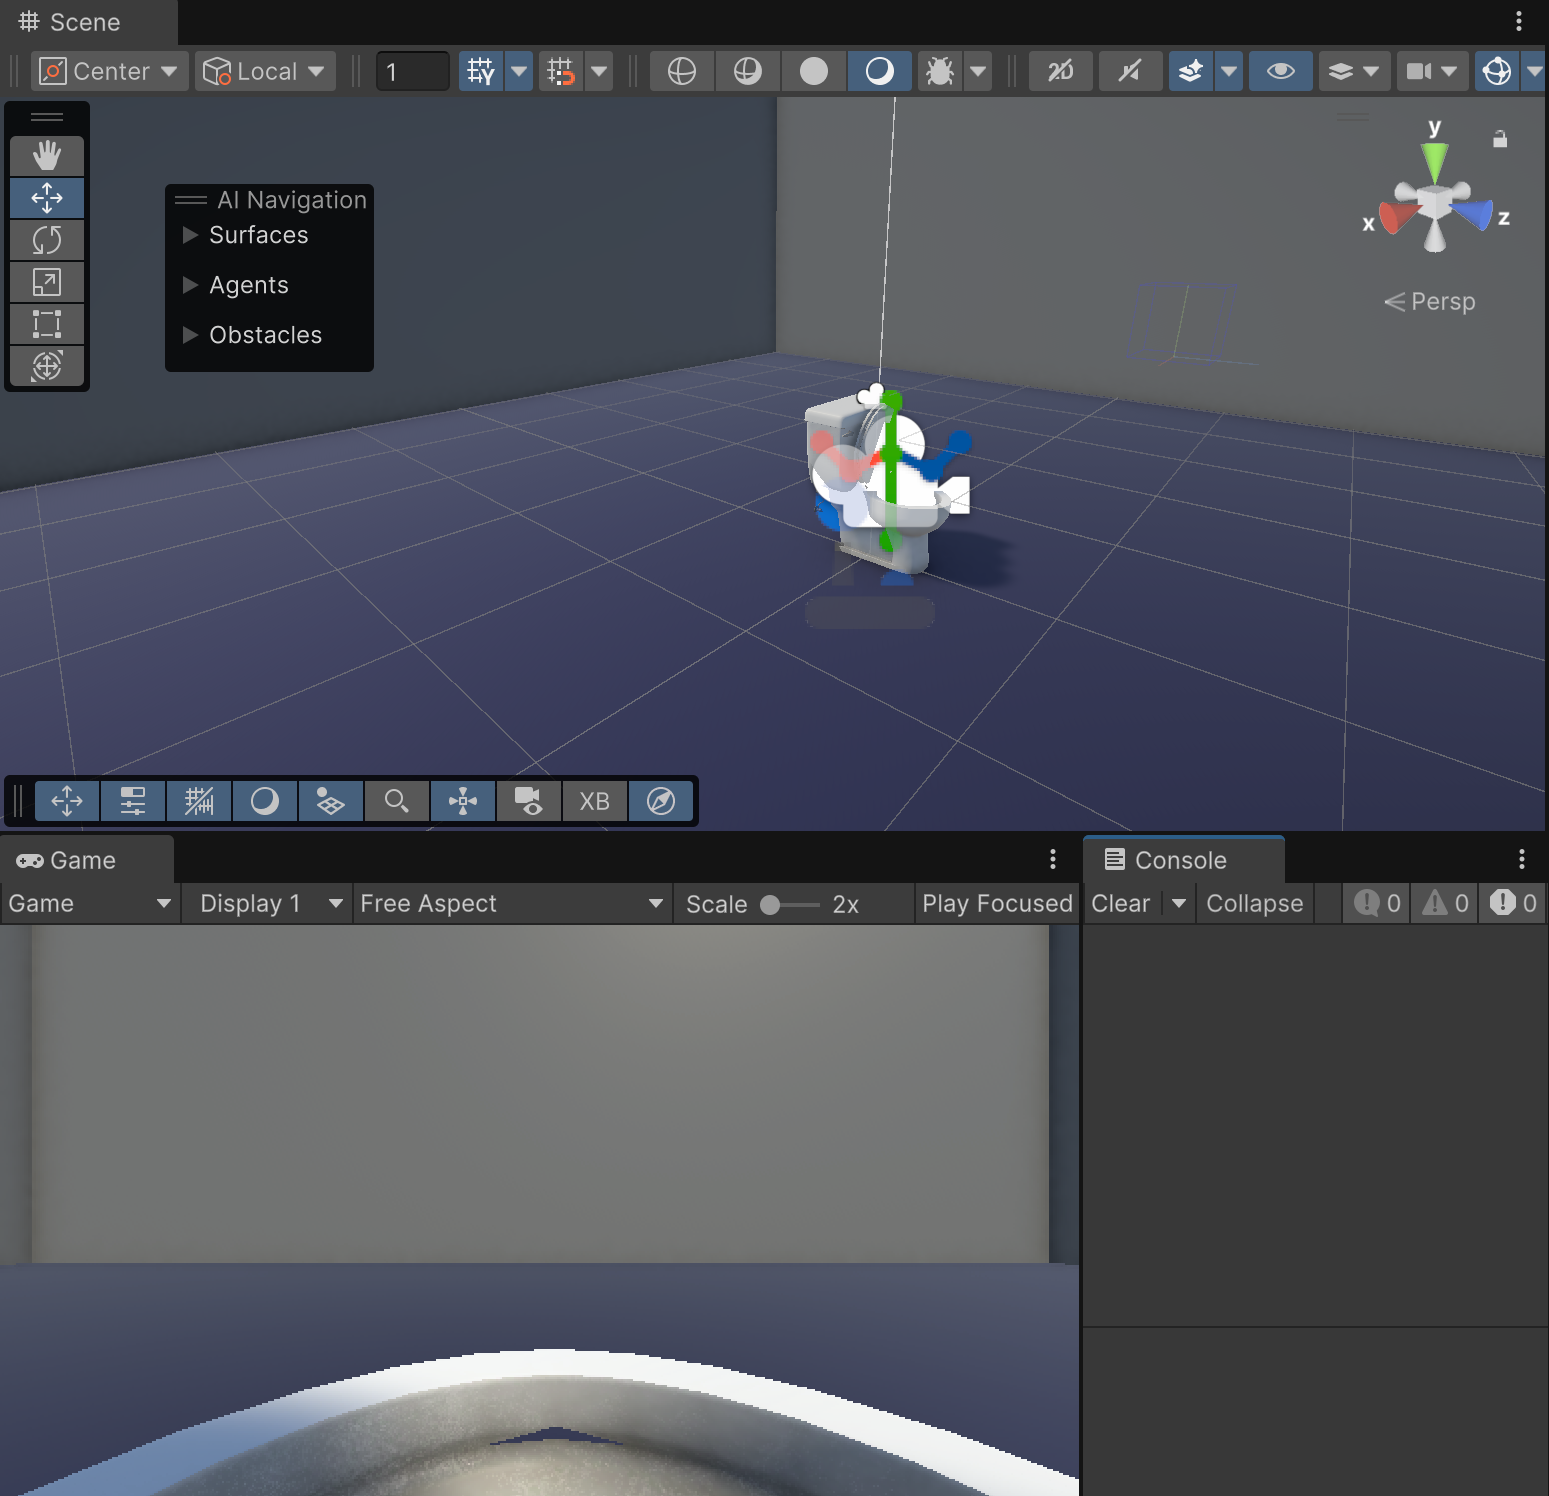The width and height of the screenshot is (1549, 1496).
Task: Select the Move tool
Action: pyautogui.click(x=47, y=197)
